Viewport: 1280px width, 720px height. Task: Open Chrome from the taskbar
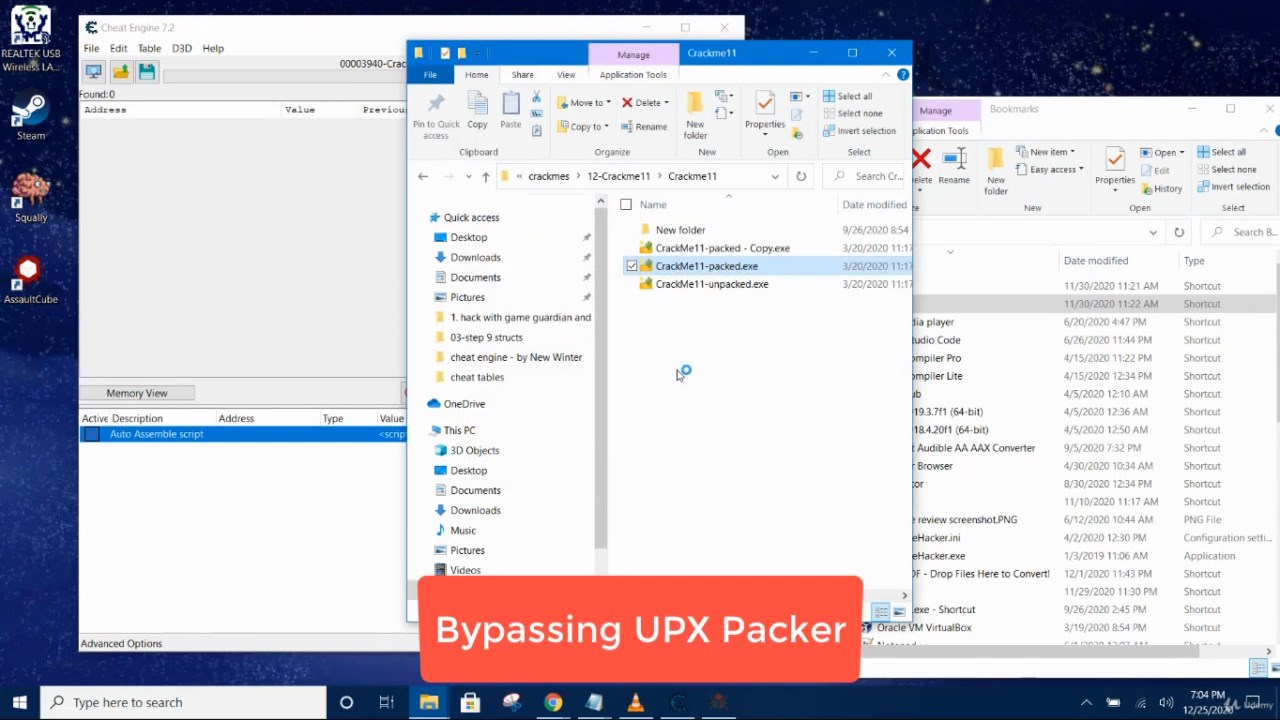coord(553,702)
